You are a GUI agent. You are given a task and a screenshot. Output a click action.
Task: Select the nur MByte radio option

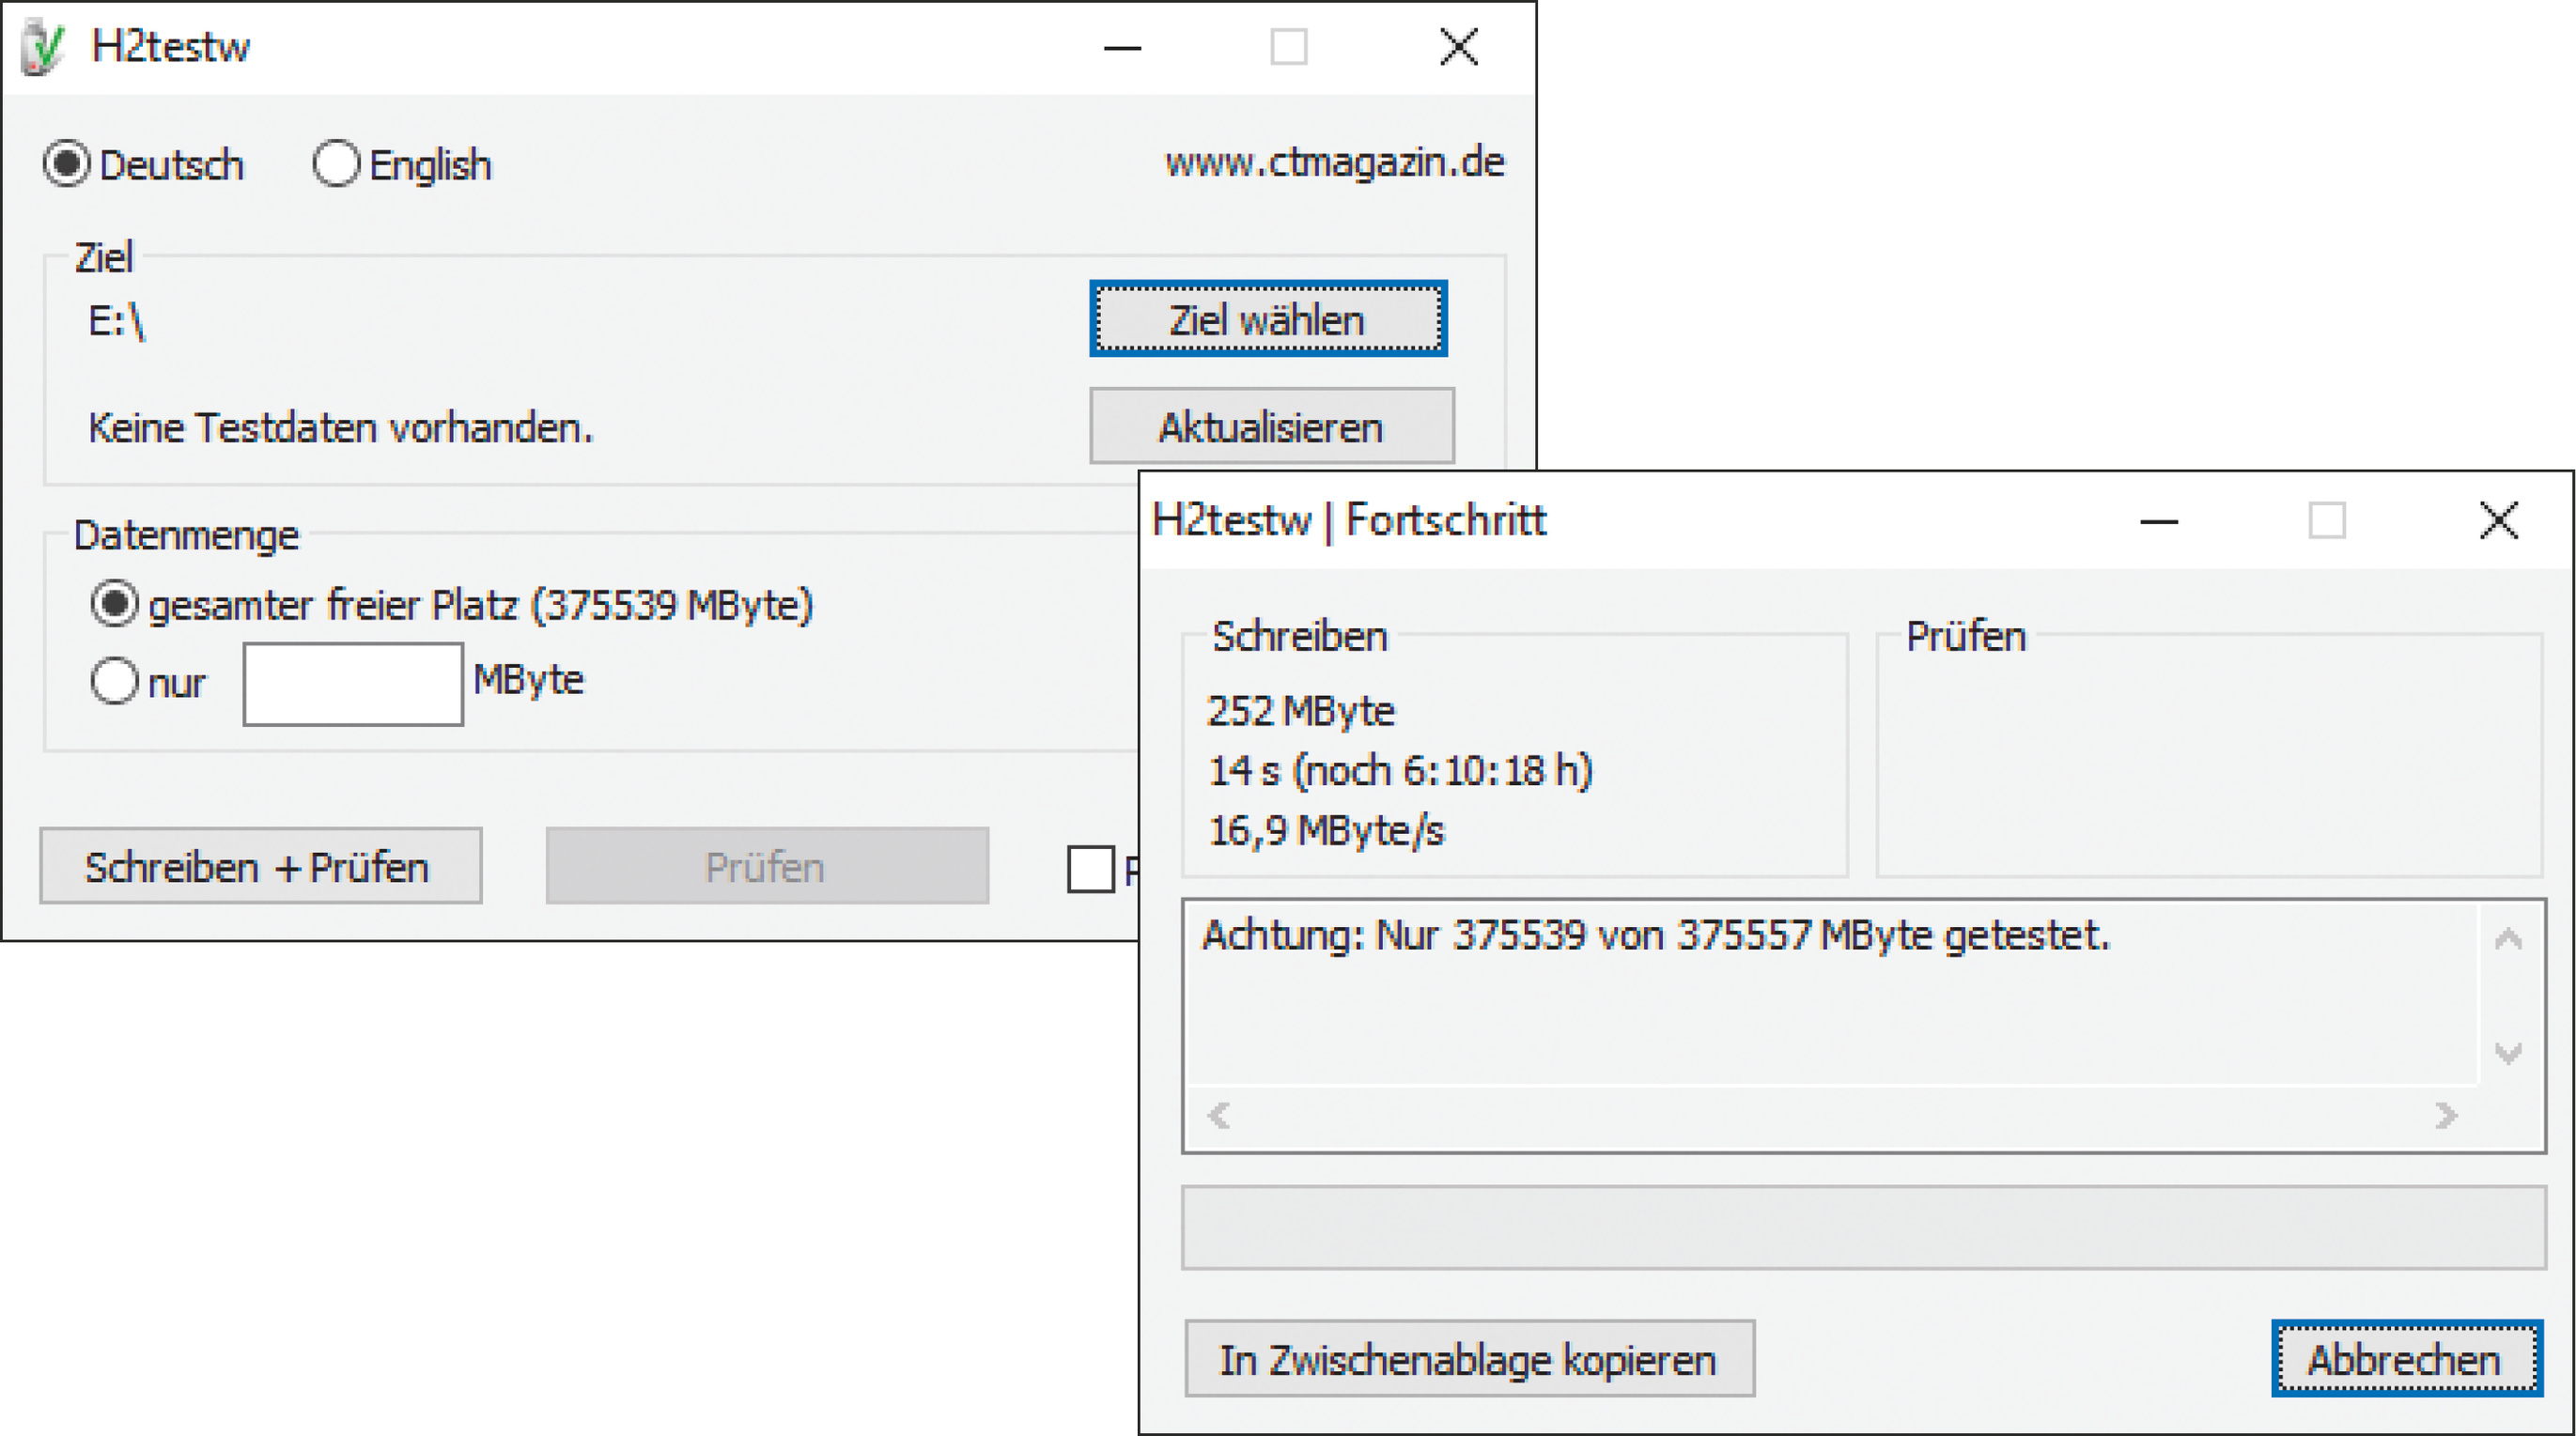coord(114,682)
